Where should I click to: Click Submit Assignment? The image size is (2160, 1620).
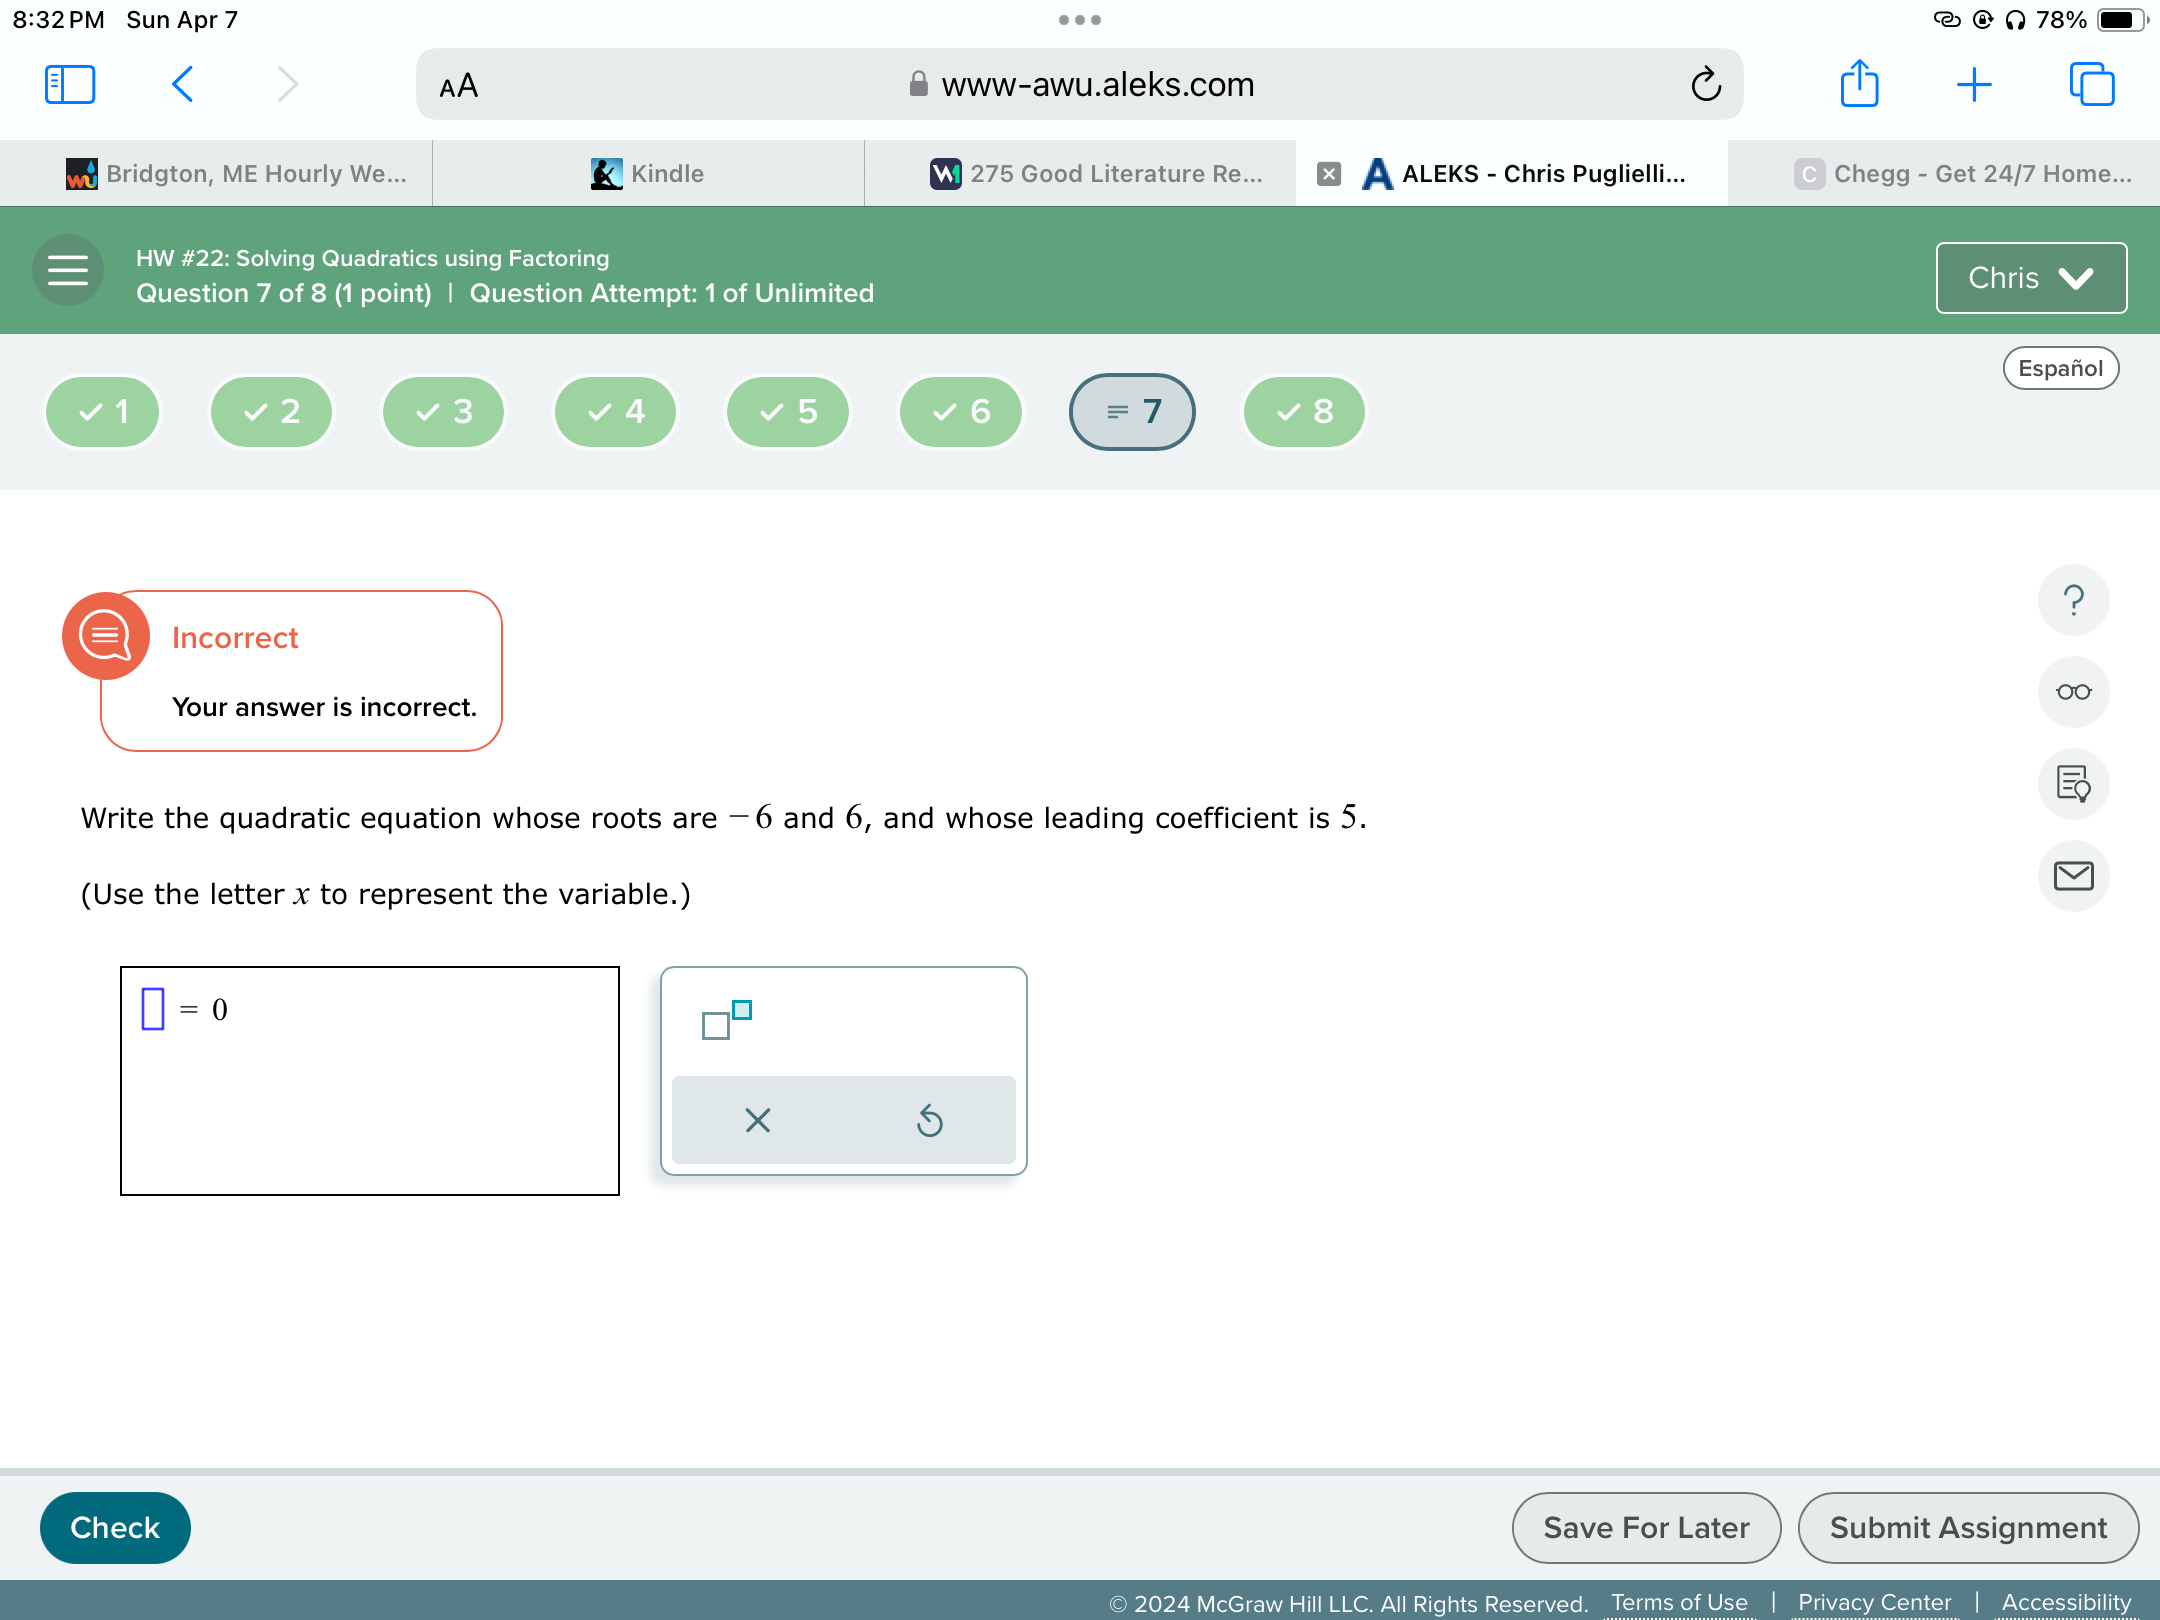[x=1968, y=1527]
